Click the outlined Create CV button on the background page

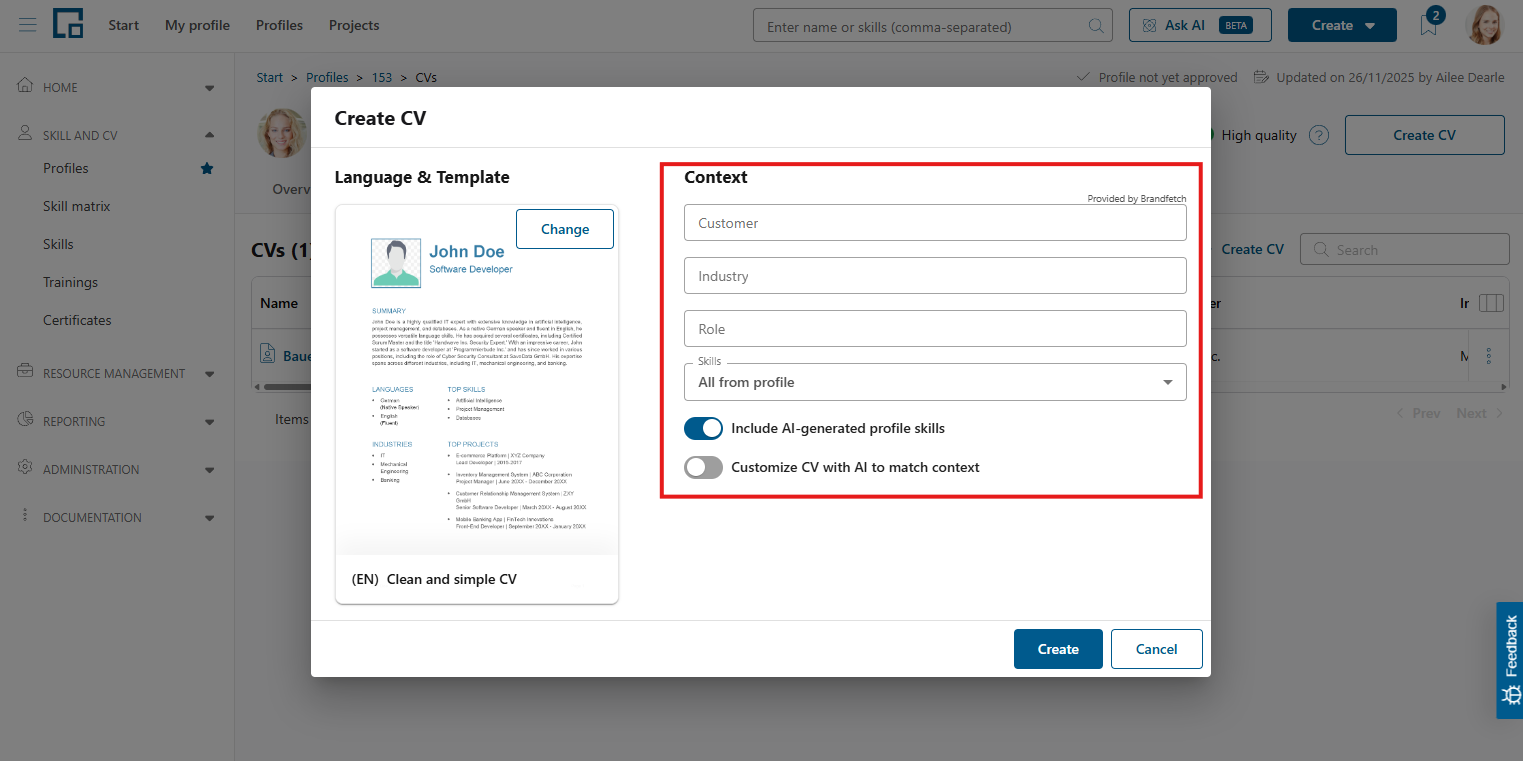click(1425, 135)
